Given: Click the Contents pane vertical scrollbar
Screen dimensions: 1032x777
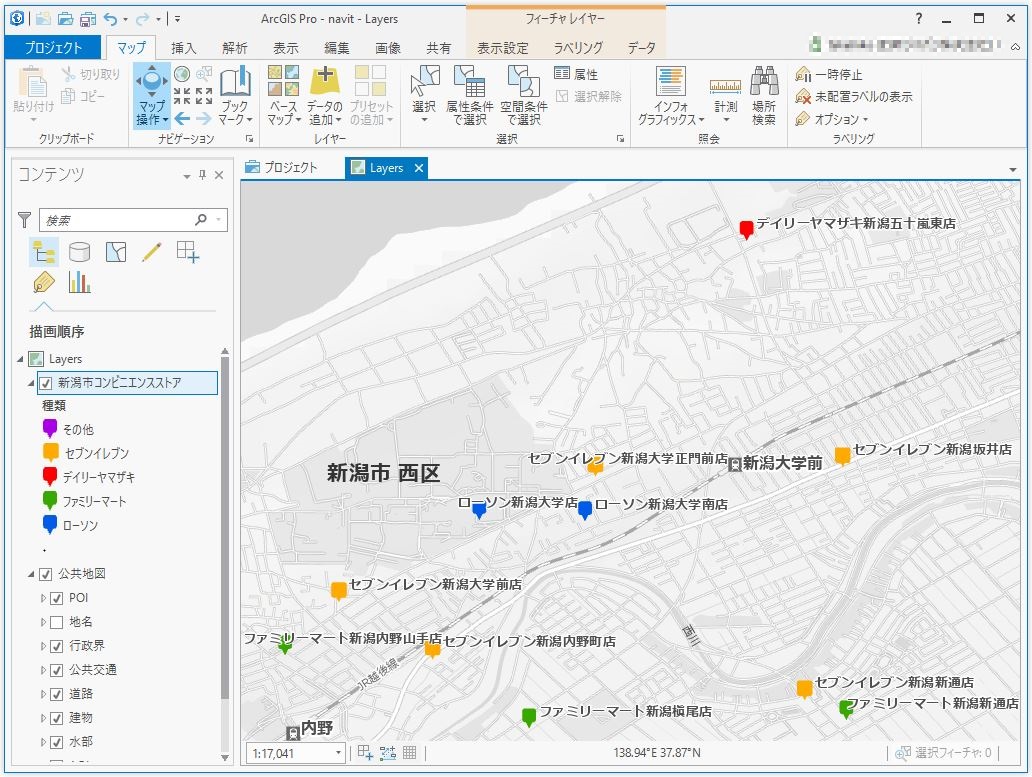Looking at the screenshot, I should [x=225, y=526].
